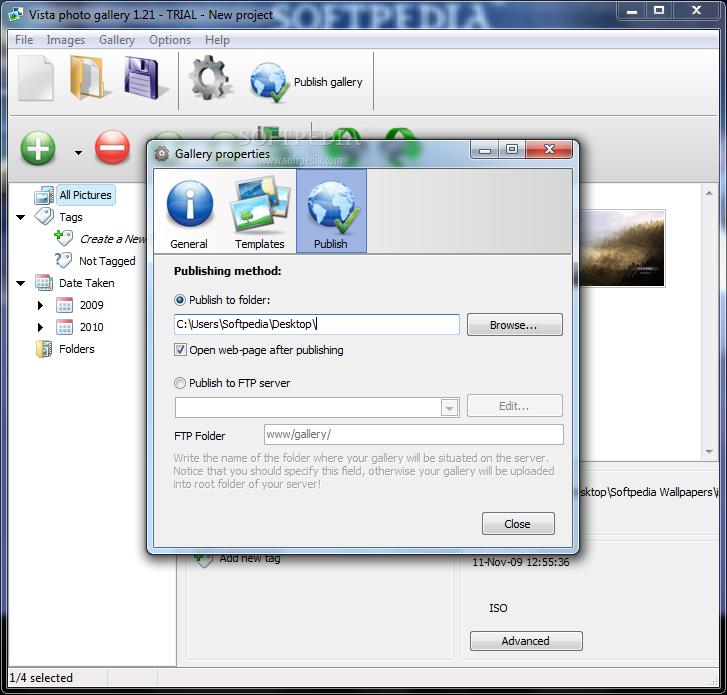
Task: Open gallery settings gear icon in toolbar
Action: (210, 77)
